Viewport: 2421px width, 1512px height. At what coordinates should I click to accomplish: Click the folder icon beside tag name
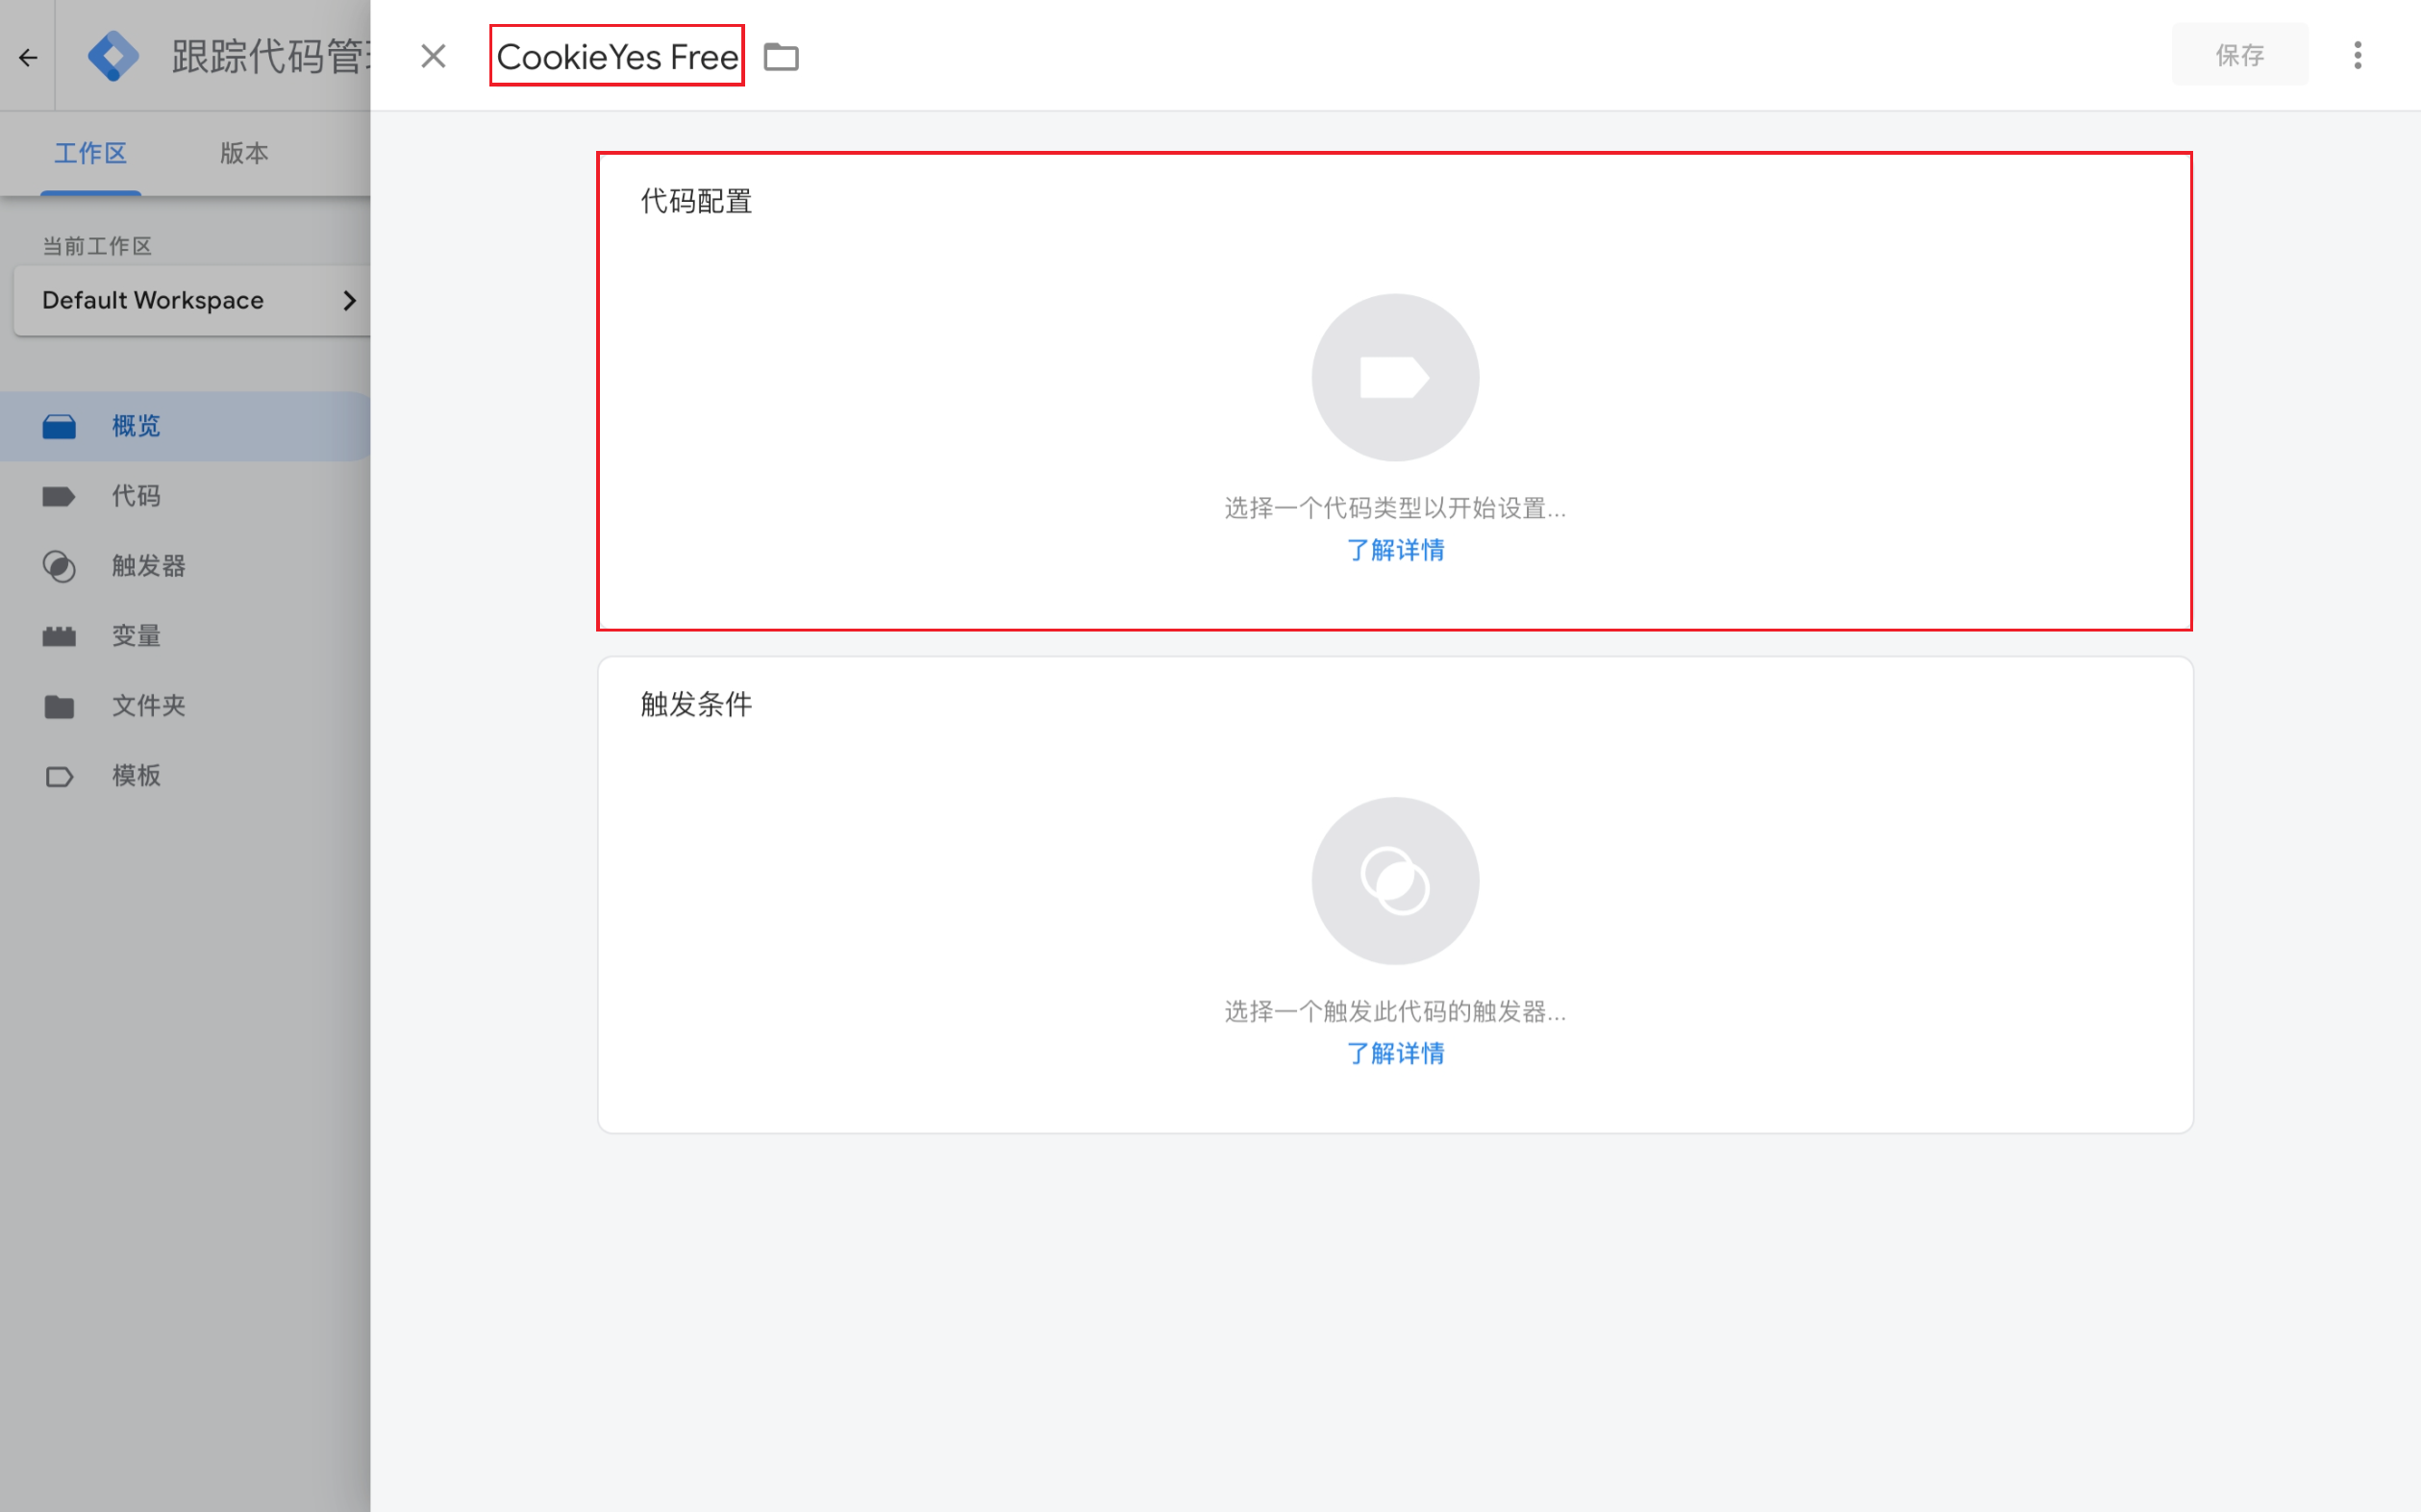click(x=781, y=57)
